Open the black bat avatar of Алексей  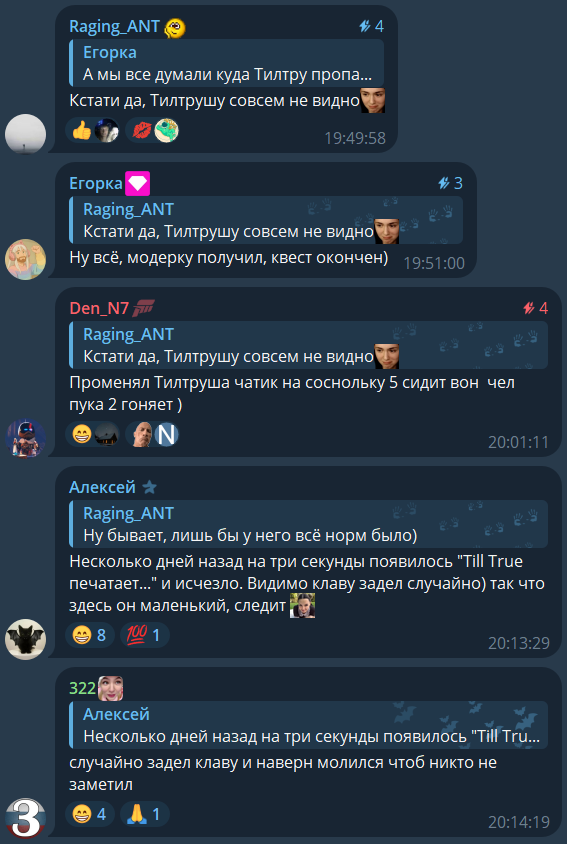[25, 639]
